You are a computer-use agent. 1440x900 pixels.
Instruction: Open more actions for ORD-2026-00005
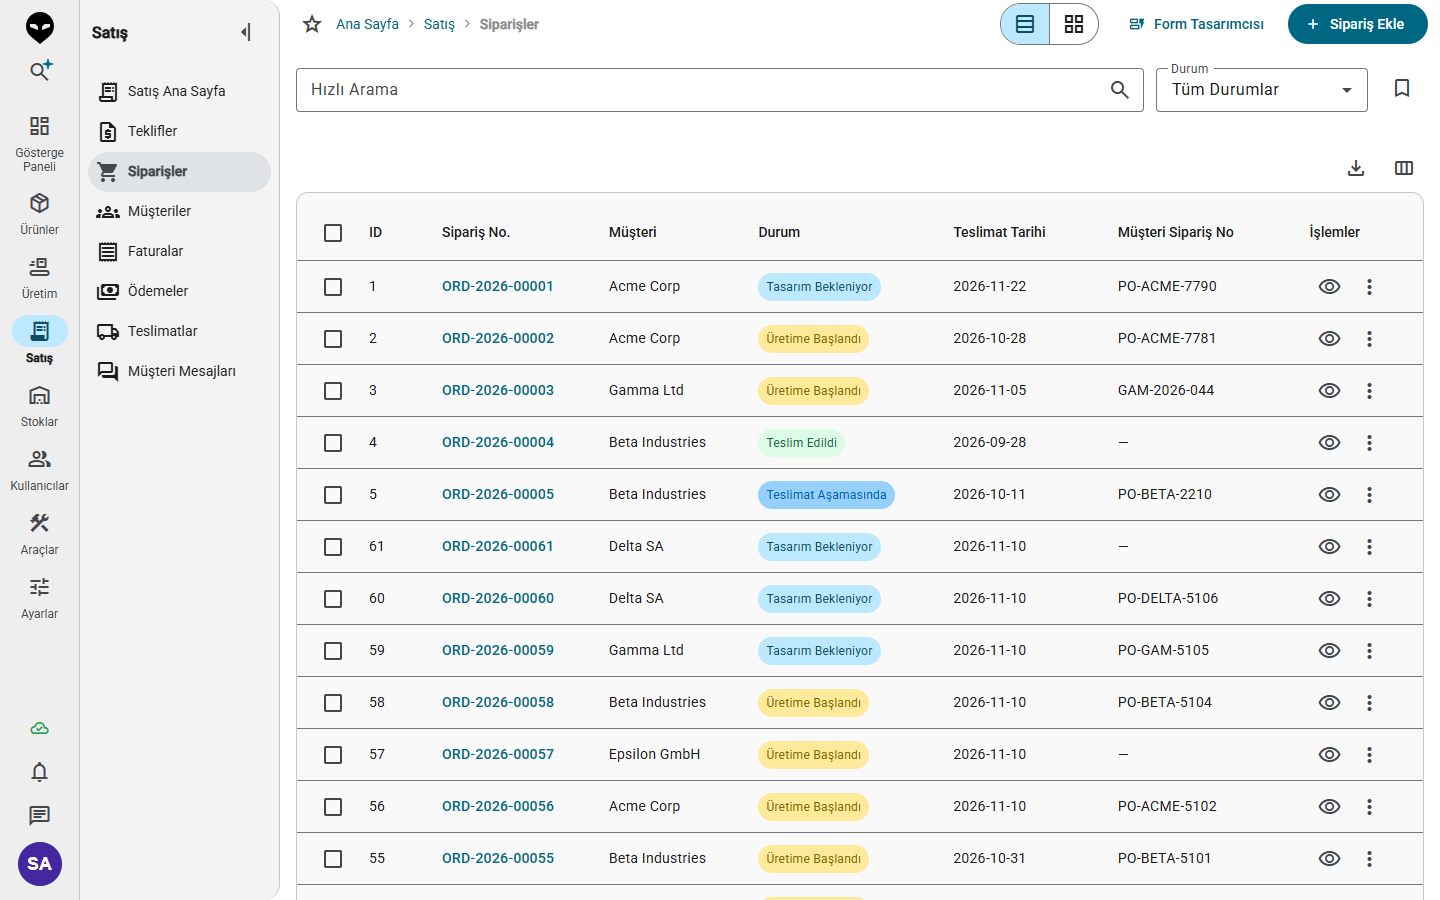(1369, 495)
